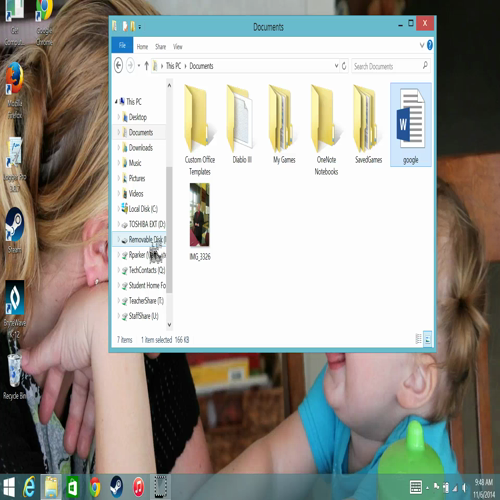Select the google Word document
This screenshot has height=500, width=500.
point(411,125)
